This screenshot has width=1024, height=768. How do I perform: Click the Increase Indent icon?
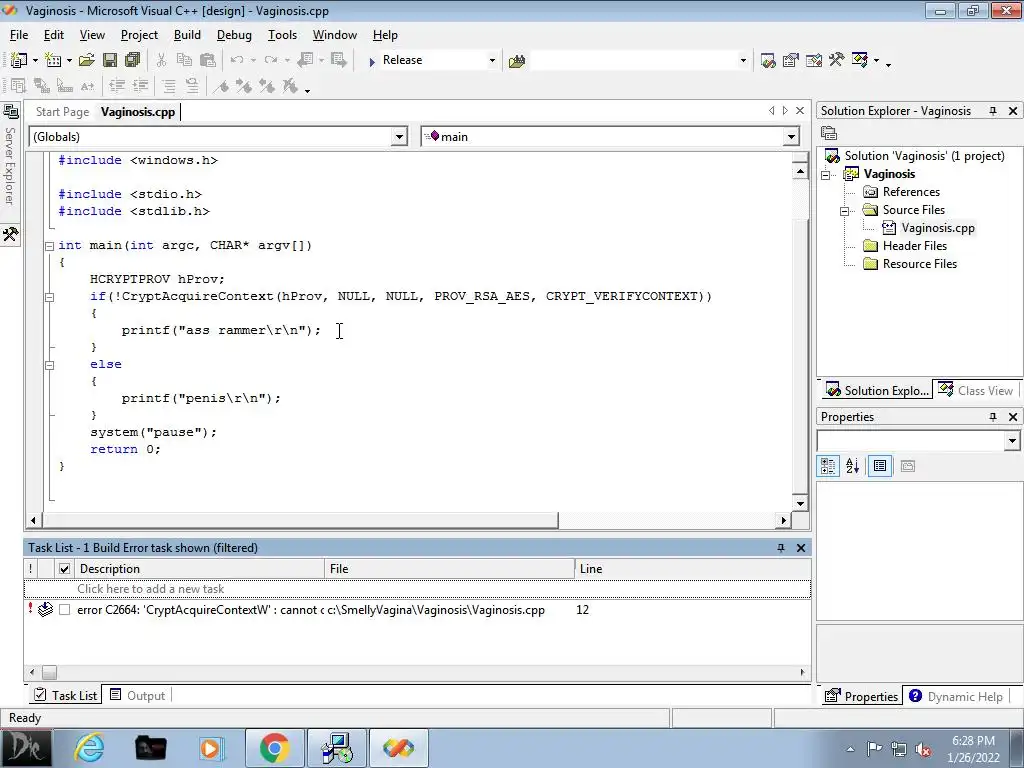coord(140,86)
